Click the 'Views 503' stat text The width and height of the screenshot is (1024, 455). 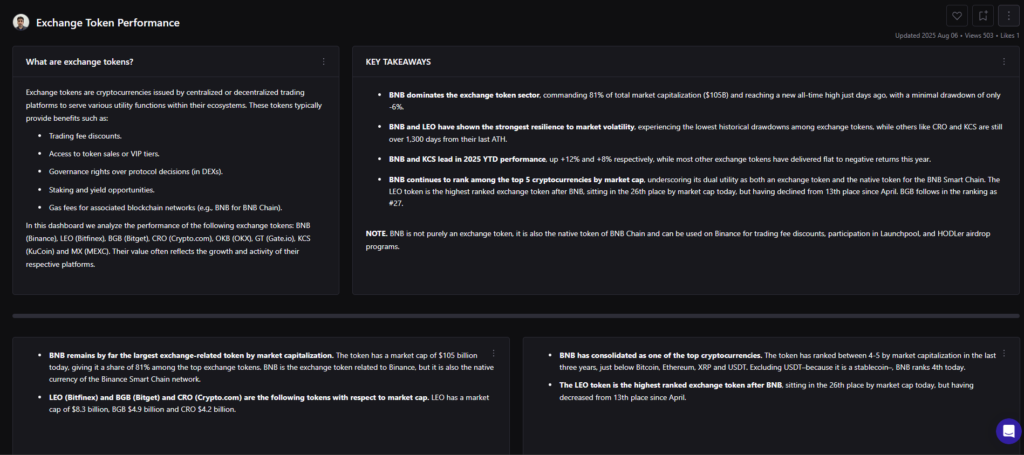pos(981,36)
